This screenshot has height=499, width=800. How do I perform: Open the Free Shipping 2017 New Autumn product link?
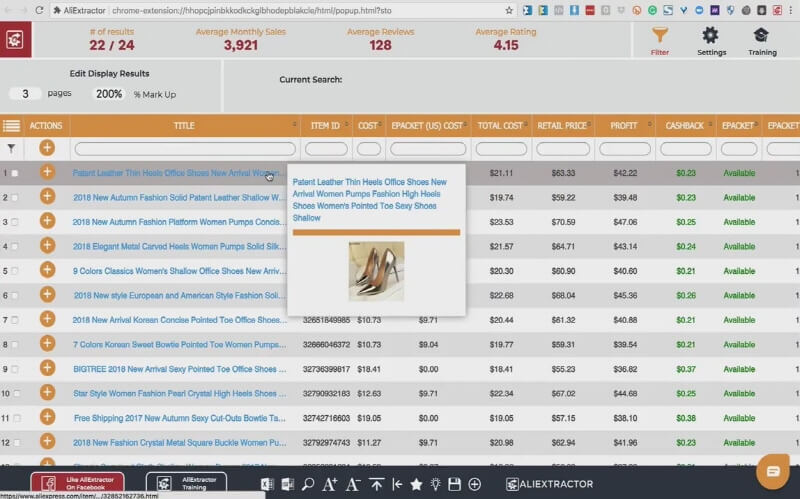(180, 418)
